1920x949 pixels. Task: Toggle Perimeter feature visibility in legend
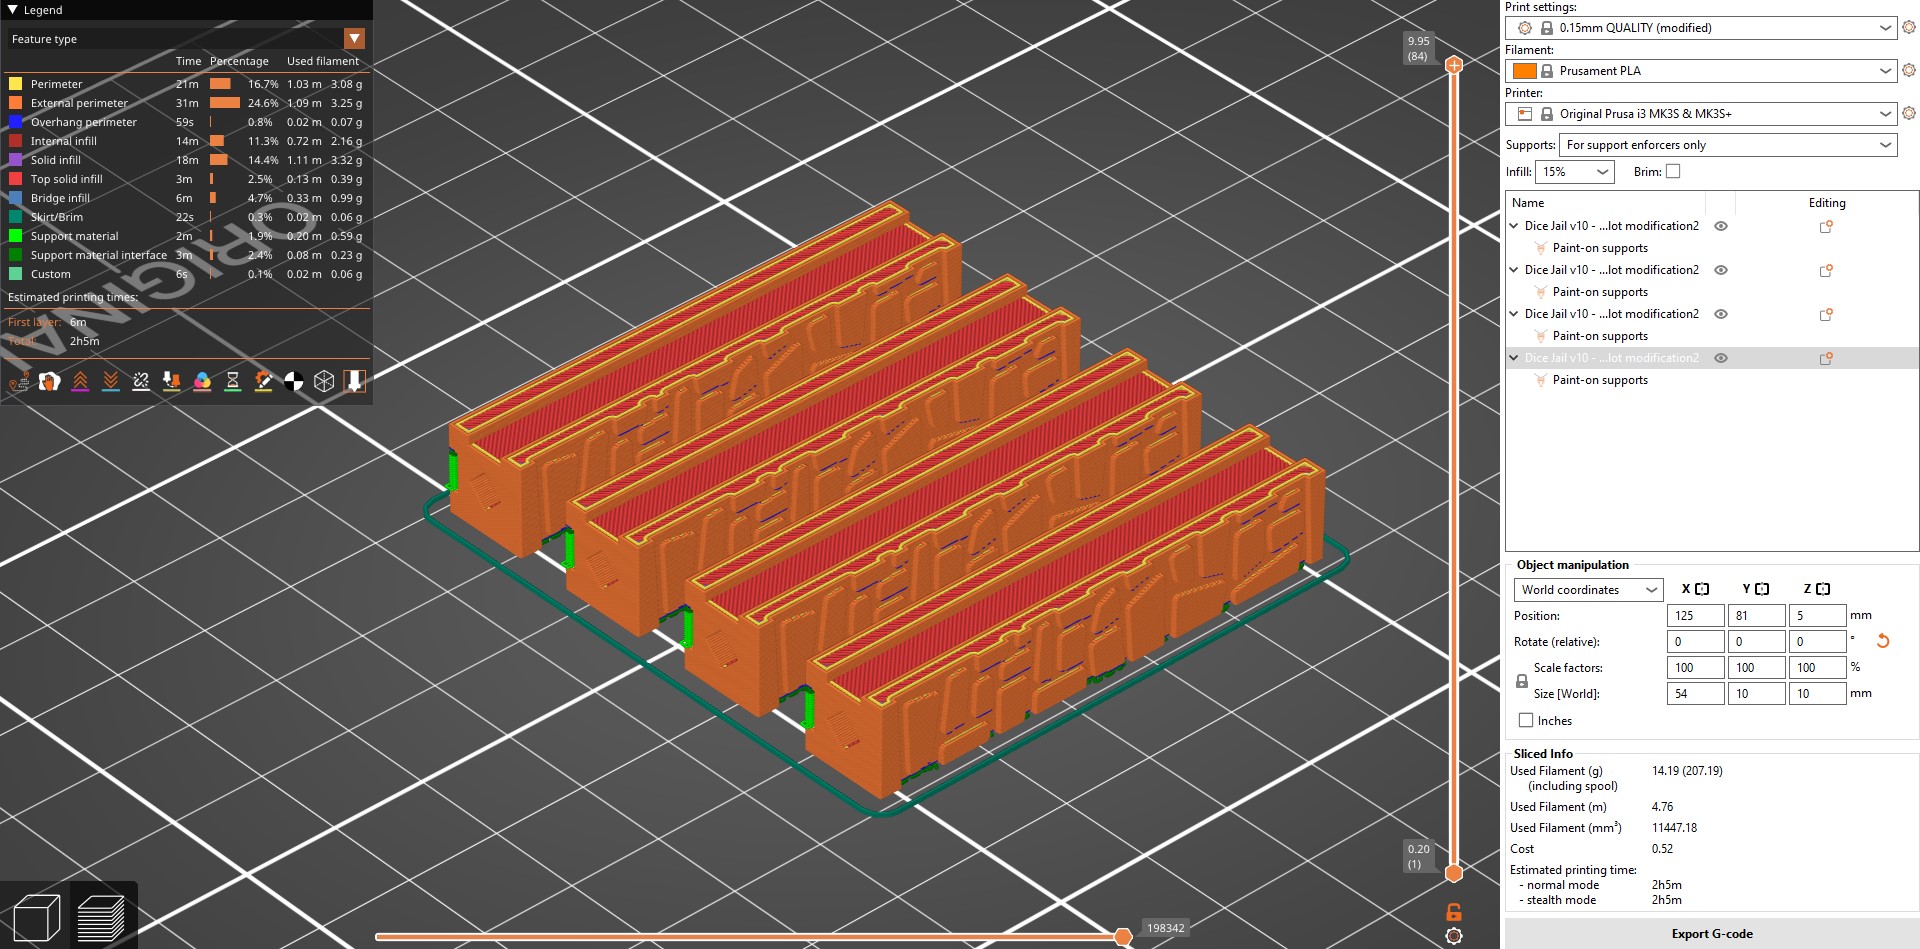[186, 84]
